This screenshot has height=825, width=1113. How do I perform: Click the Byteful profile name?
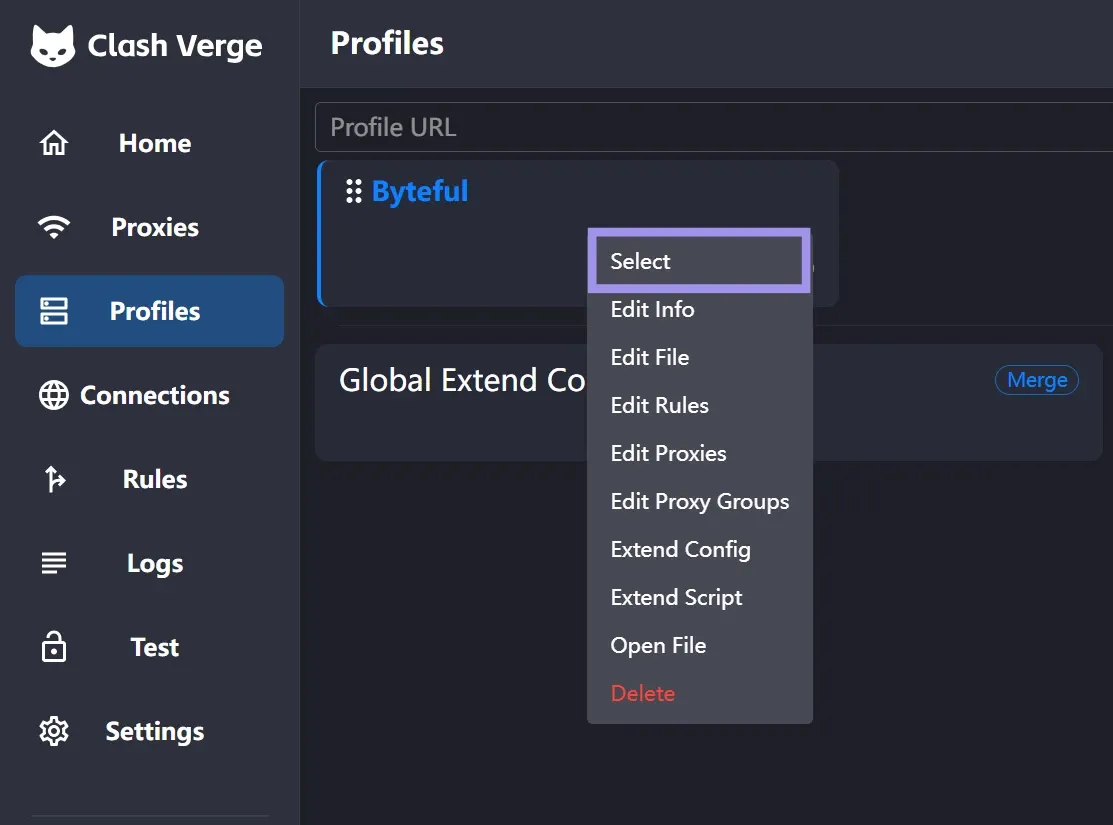coord(420,191)
